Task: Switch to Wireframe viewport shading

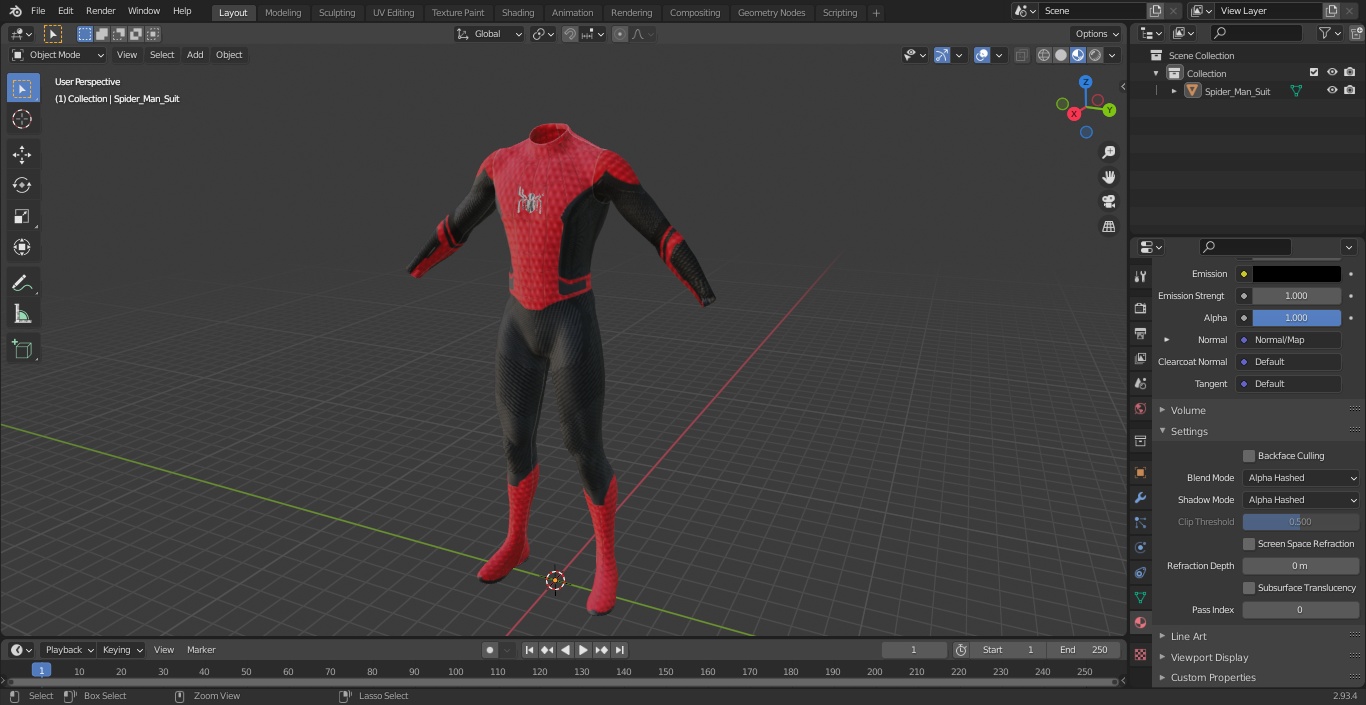Action: pyautogui.click(x=1044, y=55)
